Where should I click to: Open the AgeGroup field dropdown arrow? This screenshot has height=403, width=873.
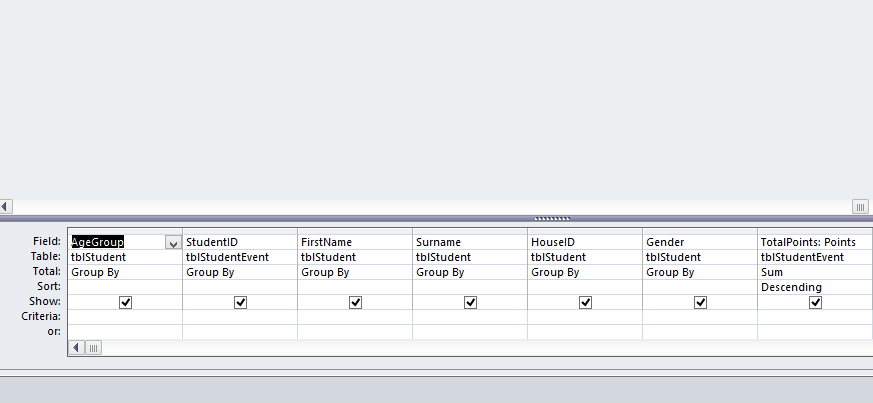click(173, 243)
